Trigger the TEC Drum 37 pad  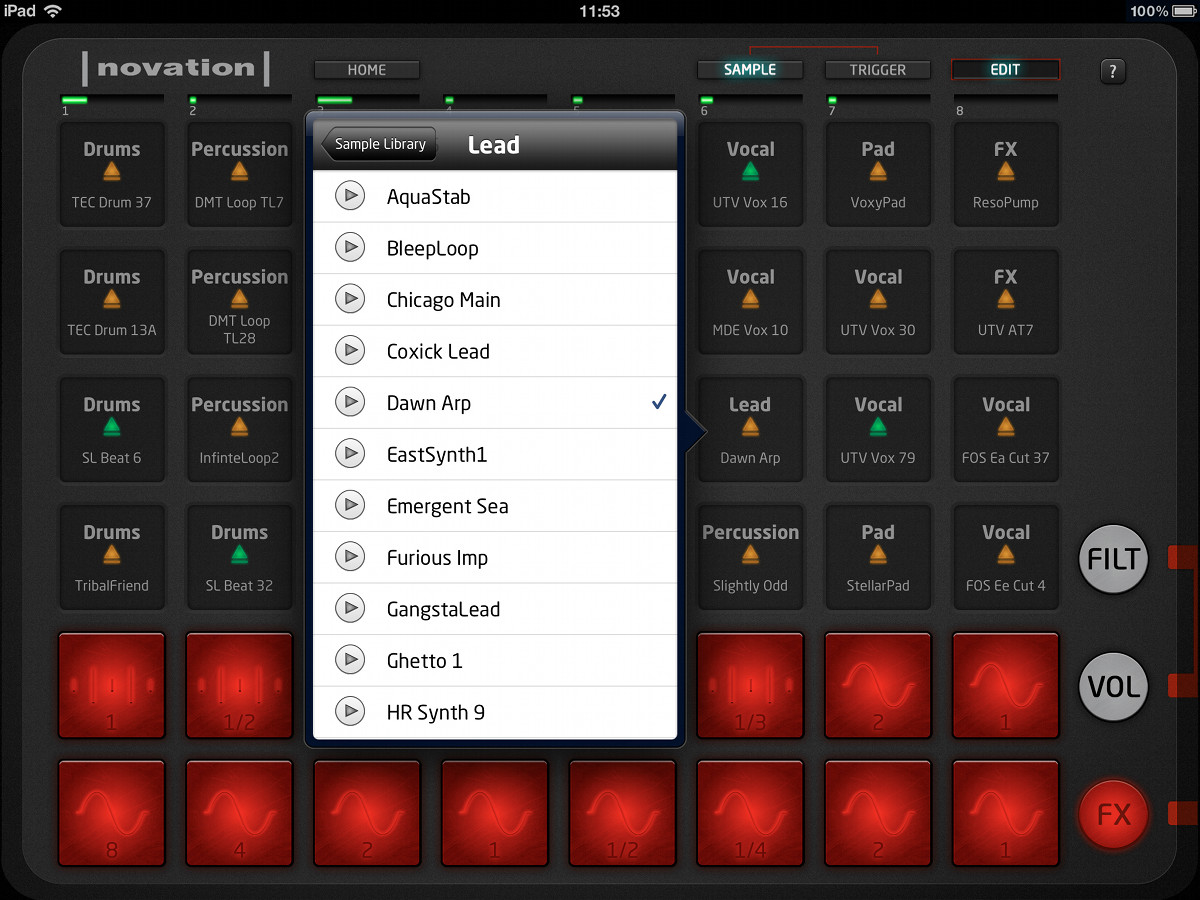click(x=112, y=174)
